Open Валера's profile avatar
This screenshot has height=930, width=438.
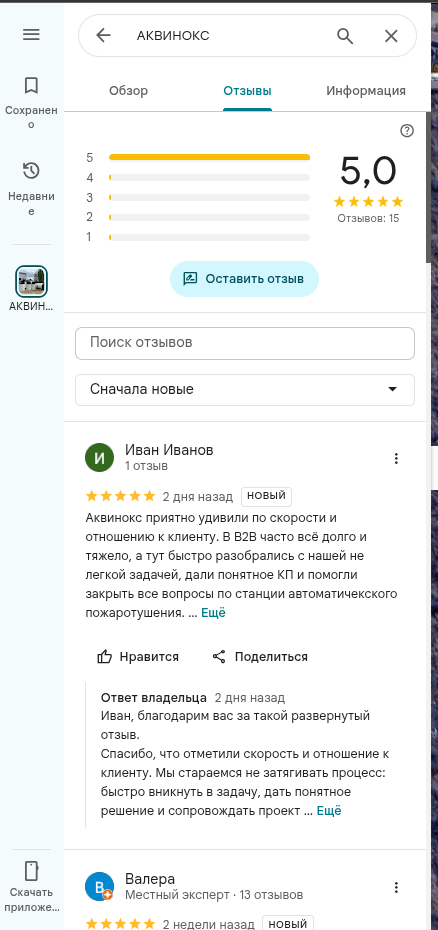pyautogui.click(x=100, y=887)
